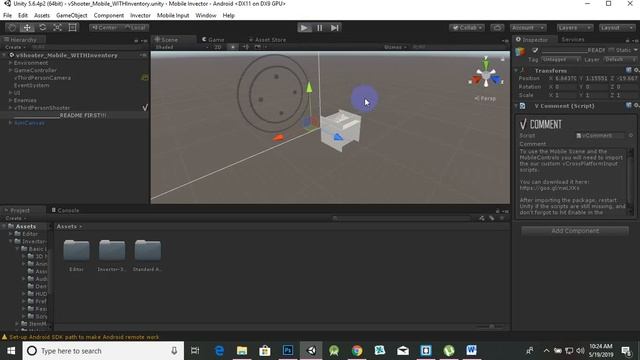This screenshot has height=360, width=640.
Task: Click the Scale Y input field
Action: coord(597,95)
